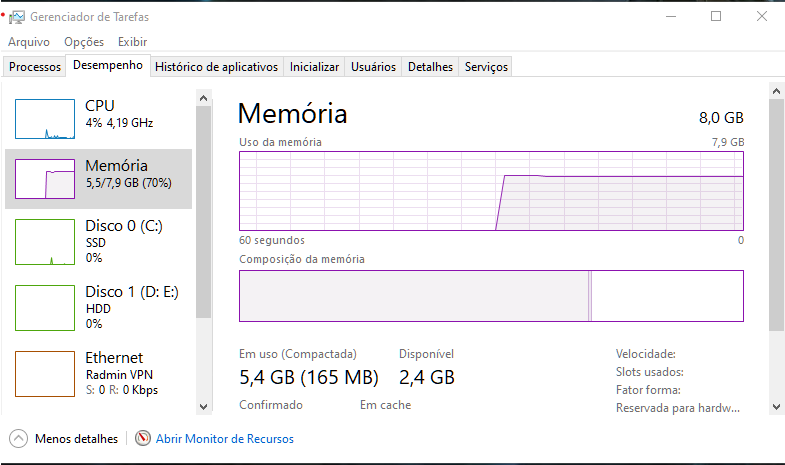Click main panel scroll down arrow
This screenshot has width=785, height=465.
point(776,406)
